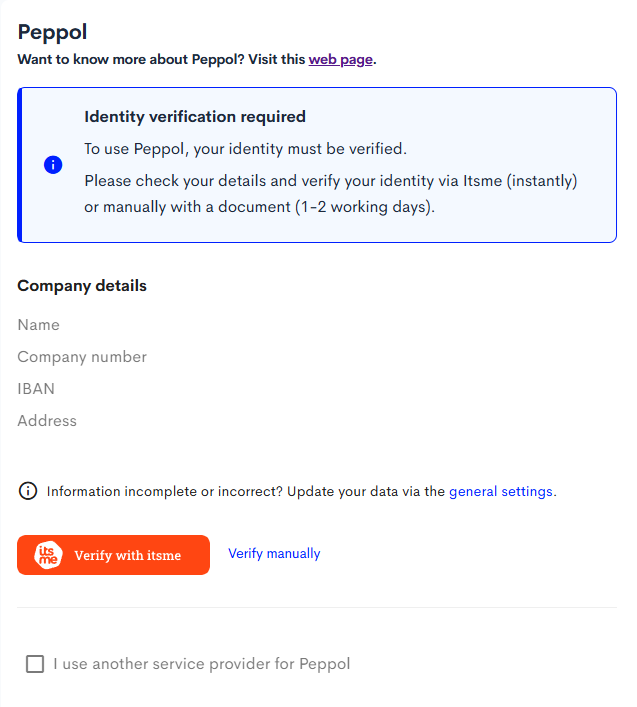
Task: Click the blue info icon in the verification banner
Action: (x=53, y=165)
